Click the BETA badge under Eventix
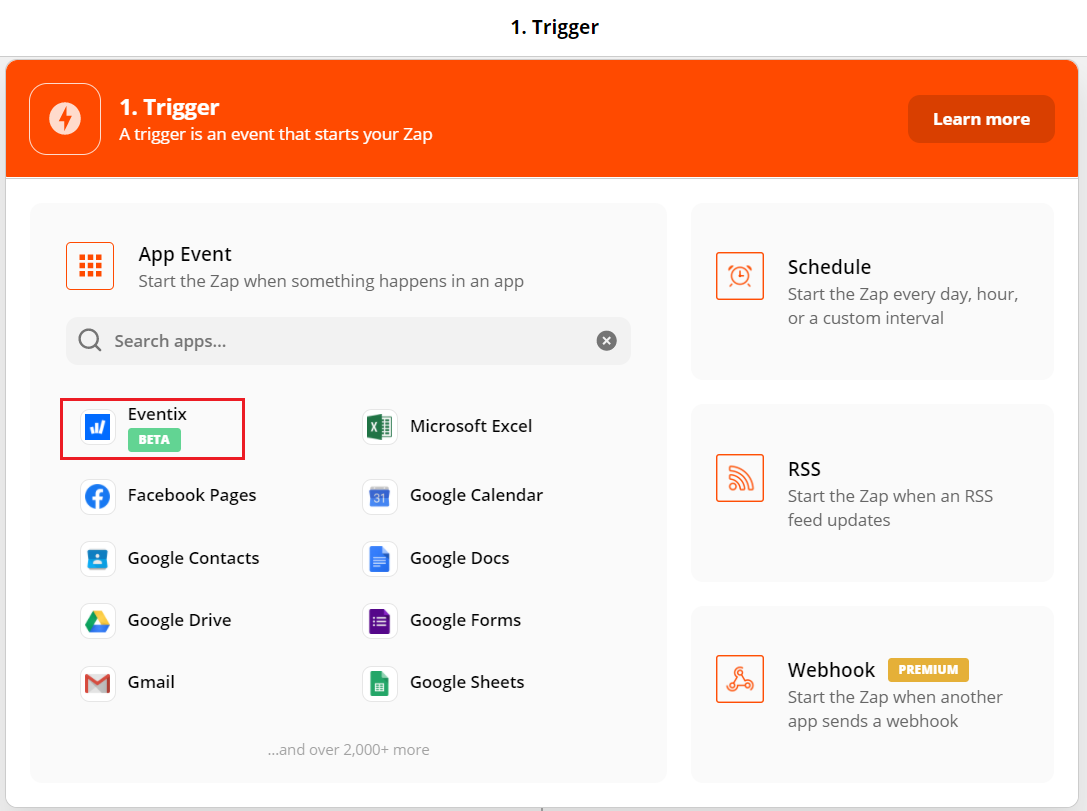 pos(155,439)
